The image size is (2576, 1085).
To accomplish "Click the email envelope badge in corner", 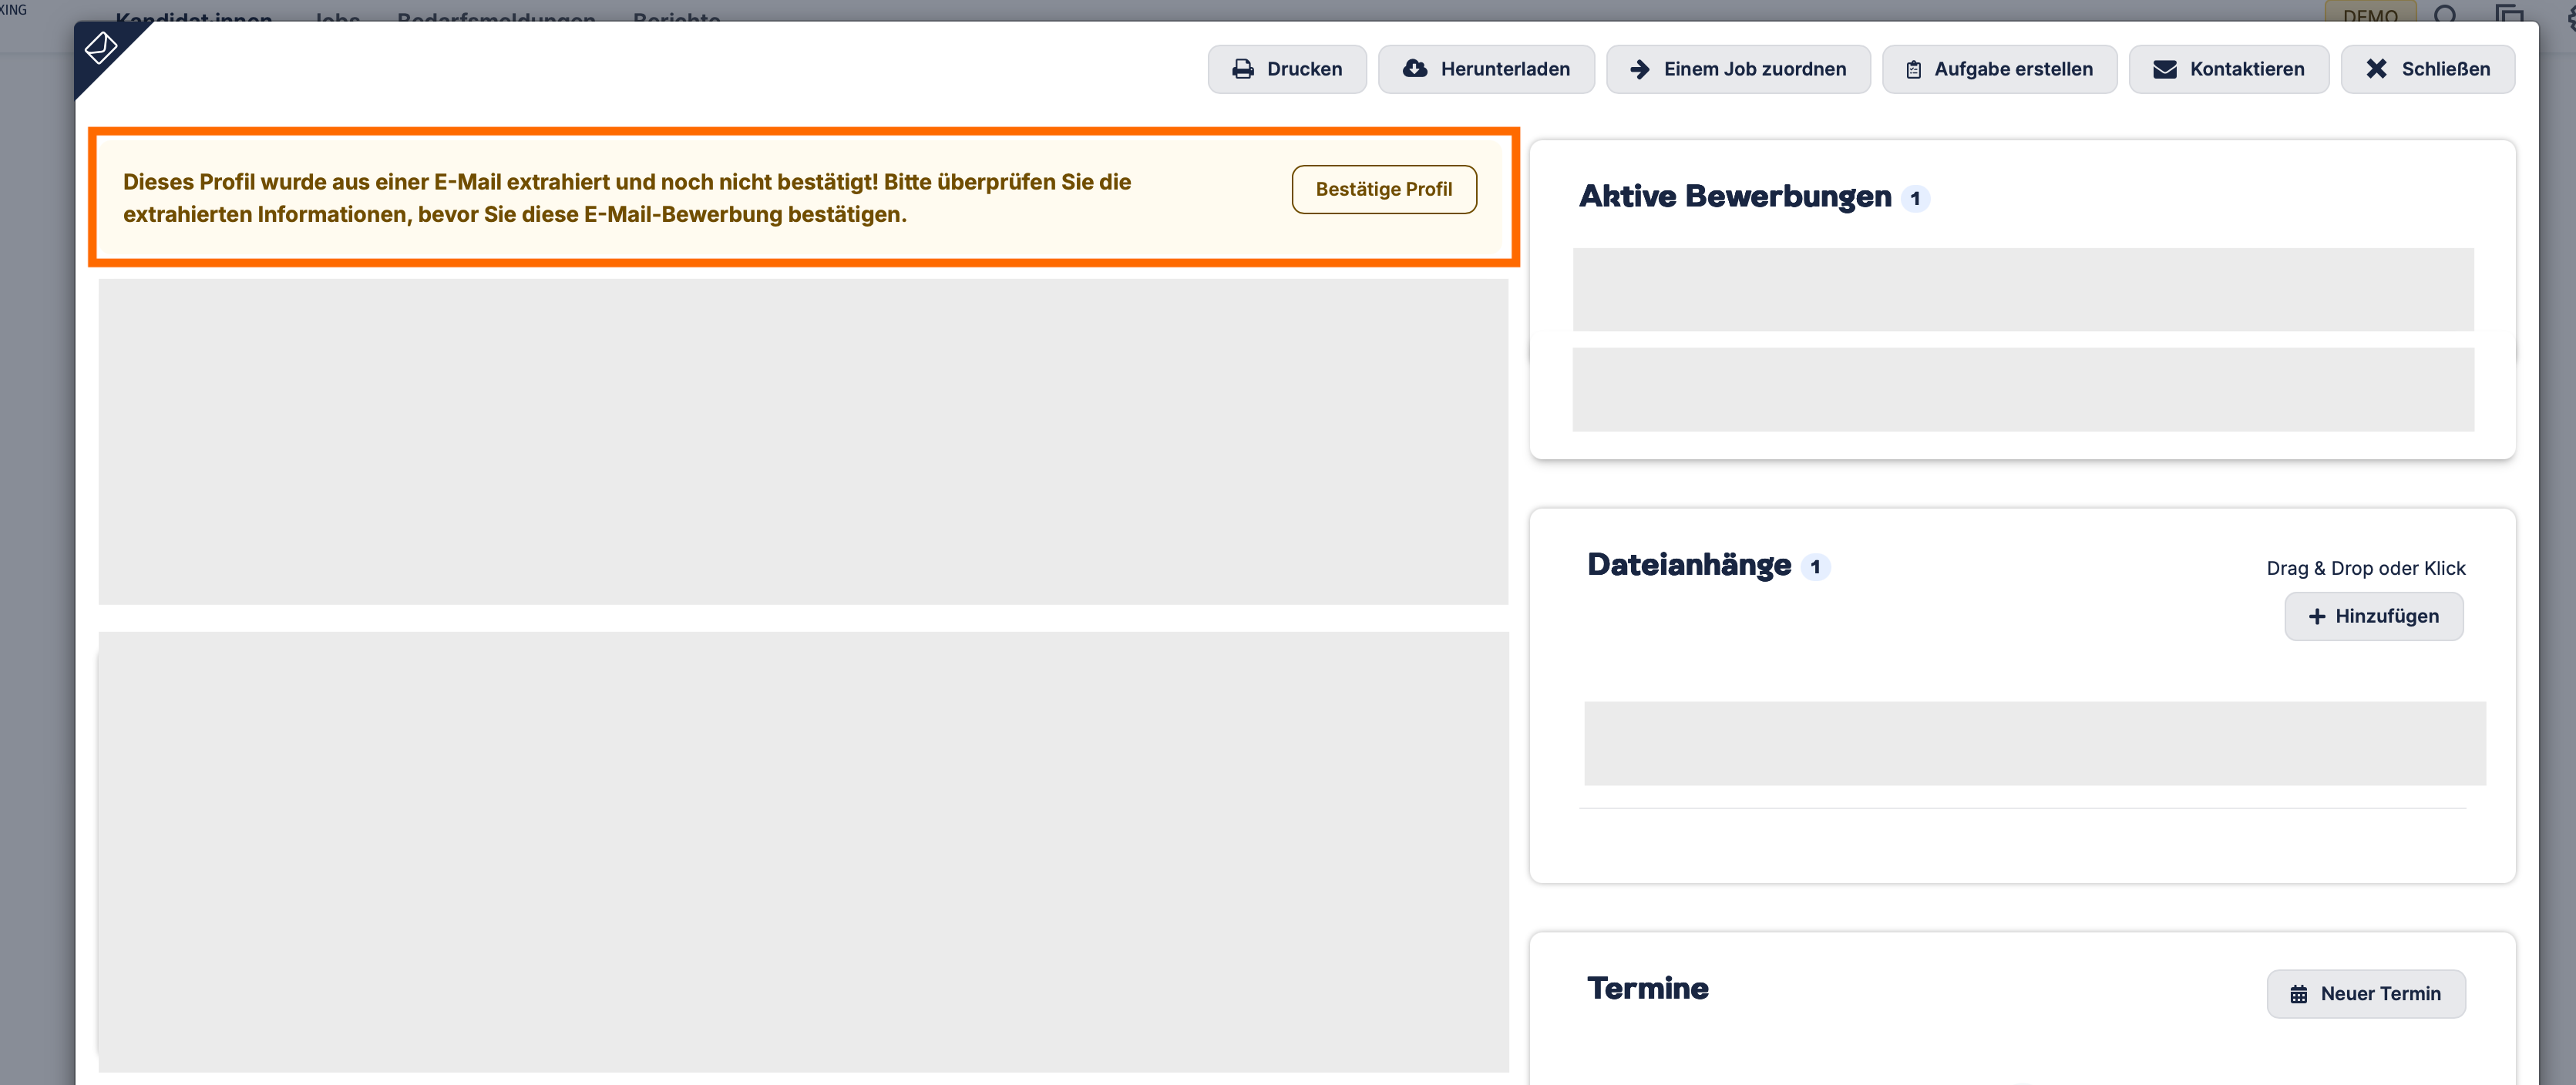I will tap(101, 47).
